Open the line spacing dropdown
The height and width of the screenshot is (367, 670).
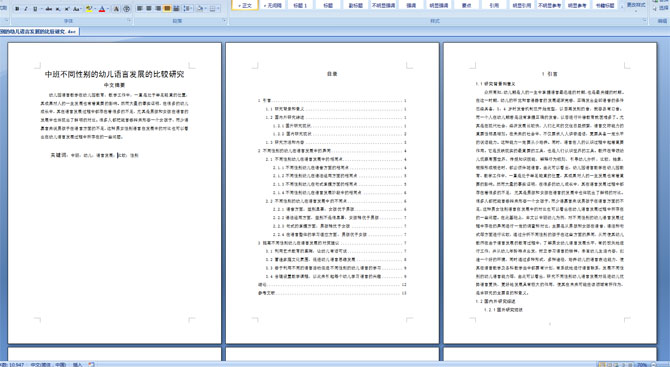tap(187, 9)
